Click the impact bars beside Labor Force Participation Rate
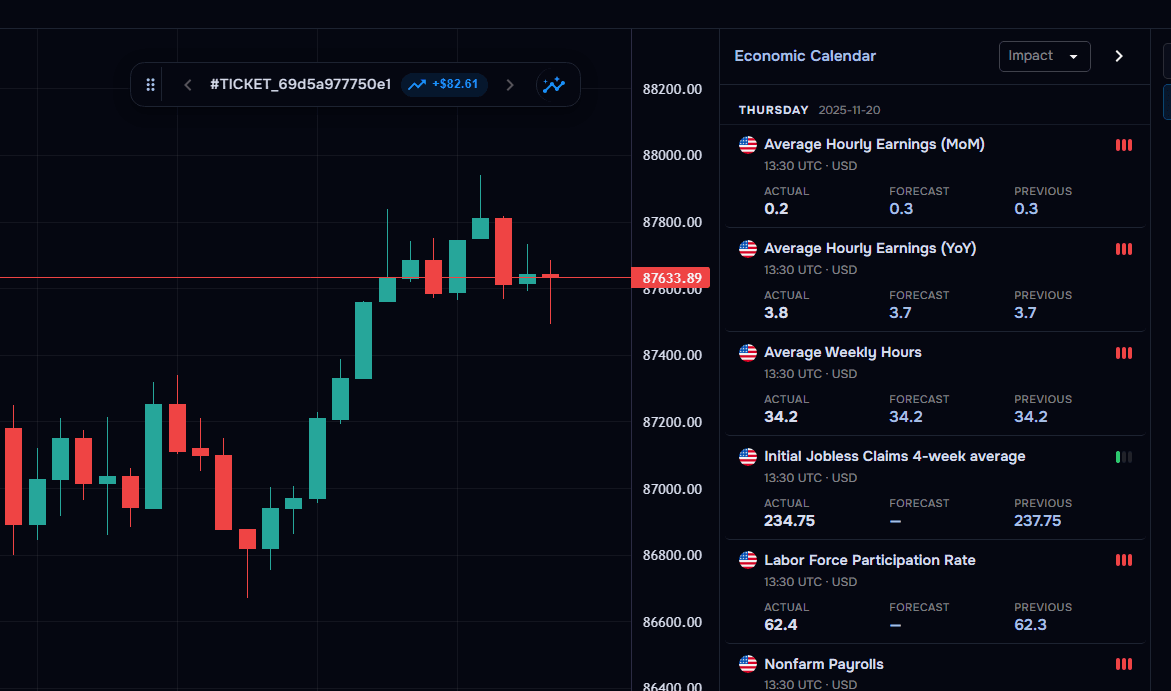Screen dimensions: 1171x691 coord(1124,560)
